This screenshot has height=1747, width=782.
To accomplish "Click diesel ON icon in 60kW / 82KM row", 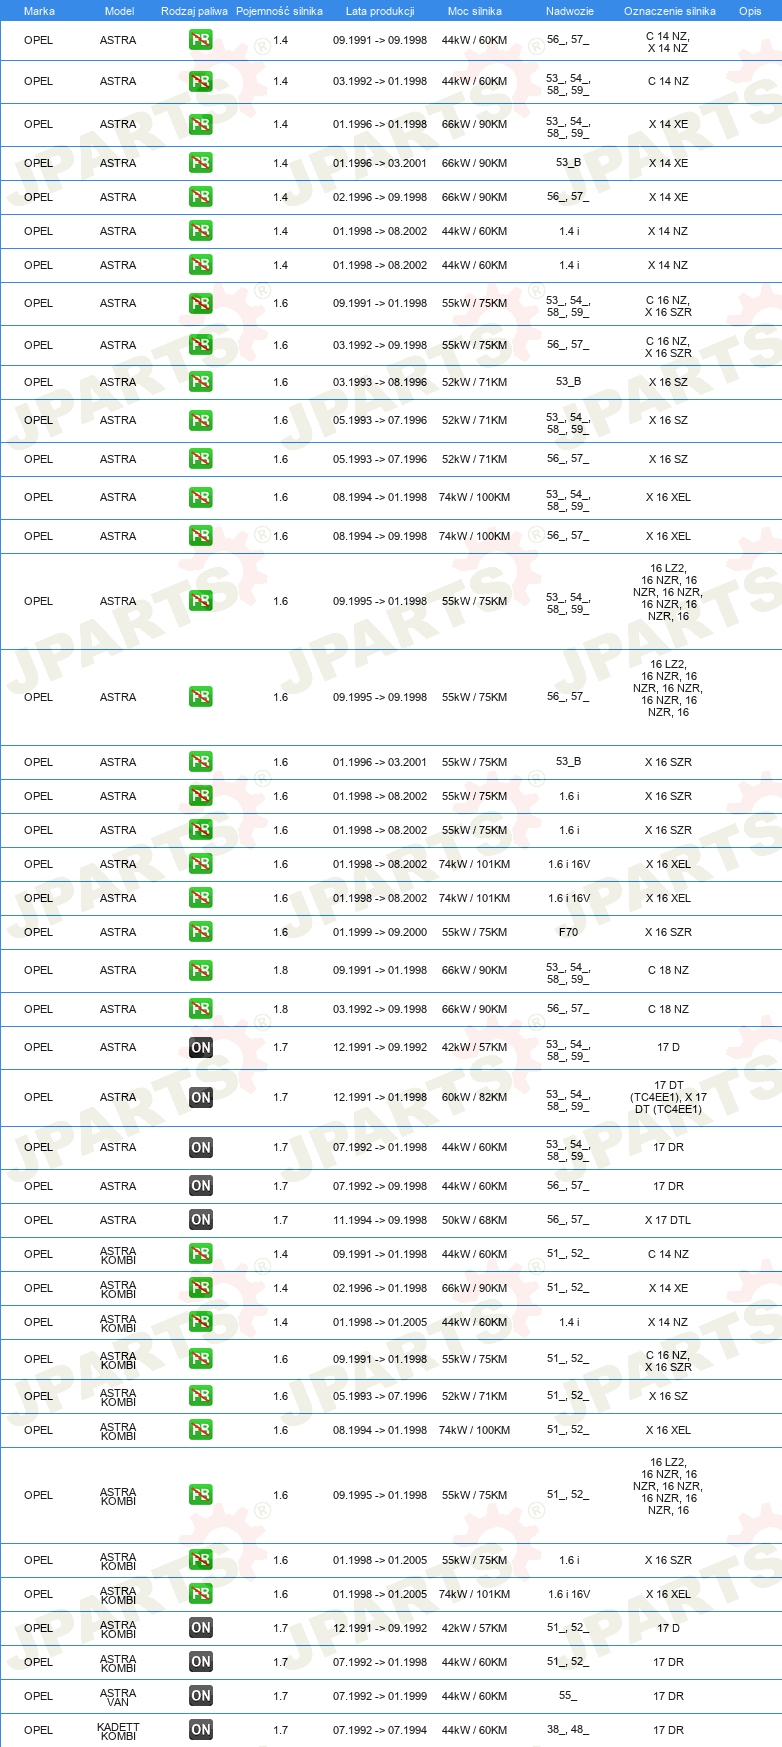I will point(201,1098).
